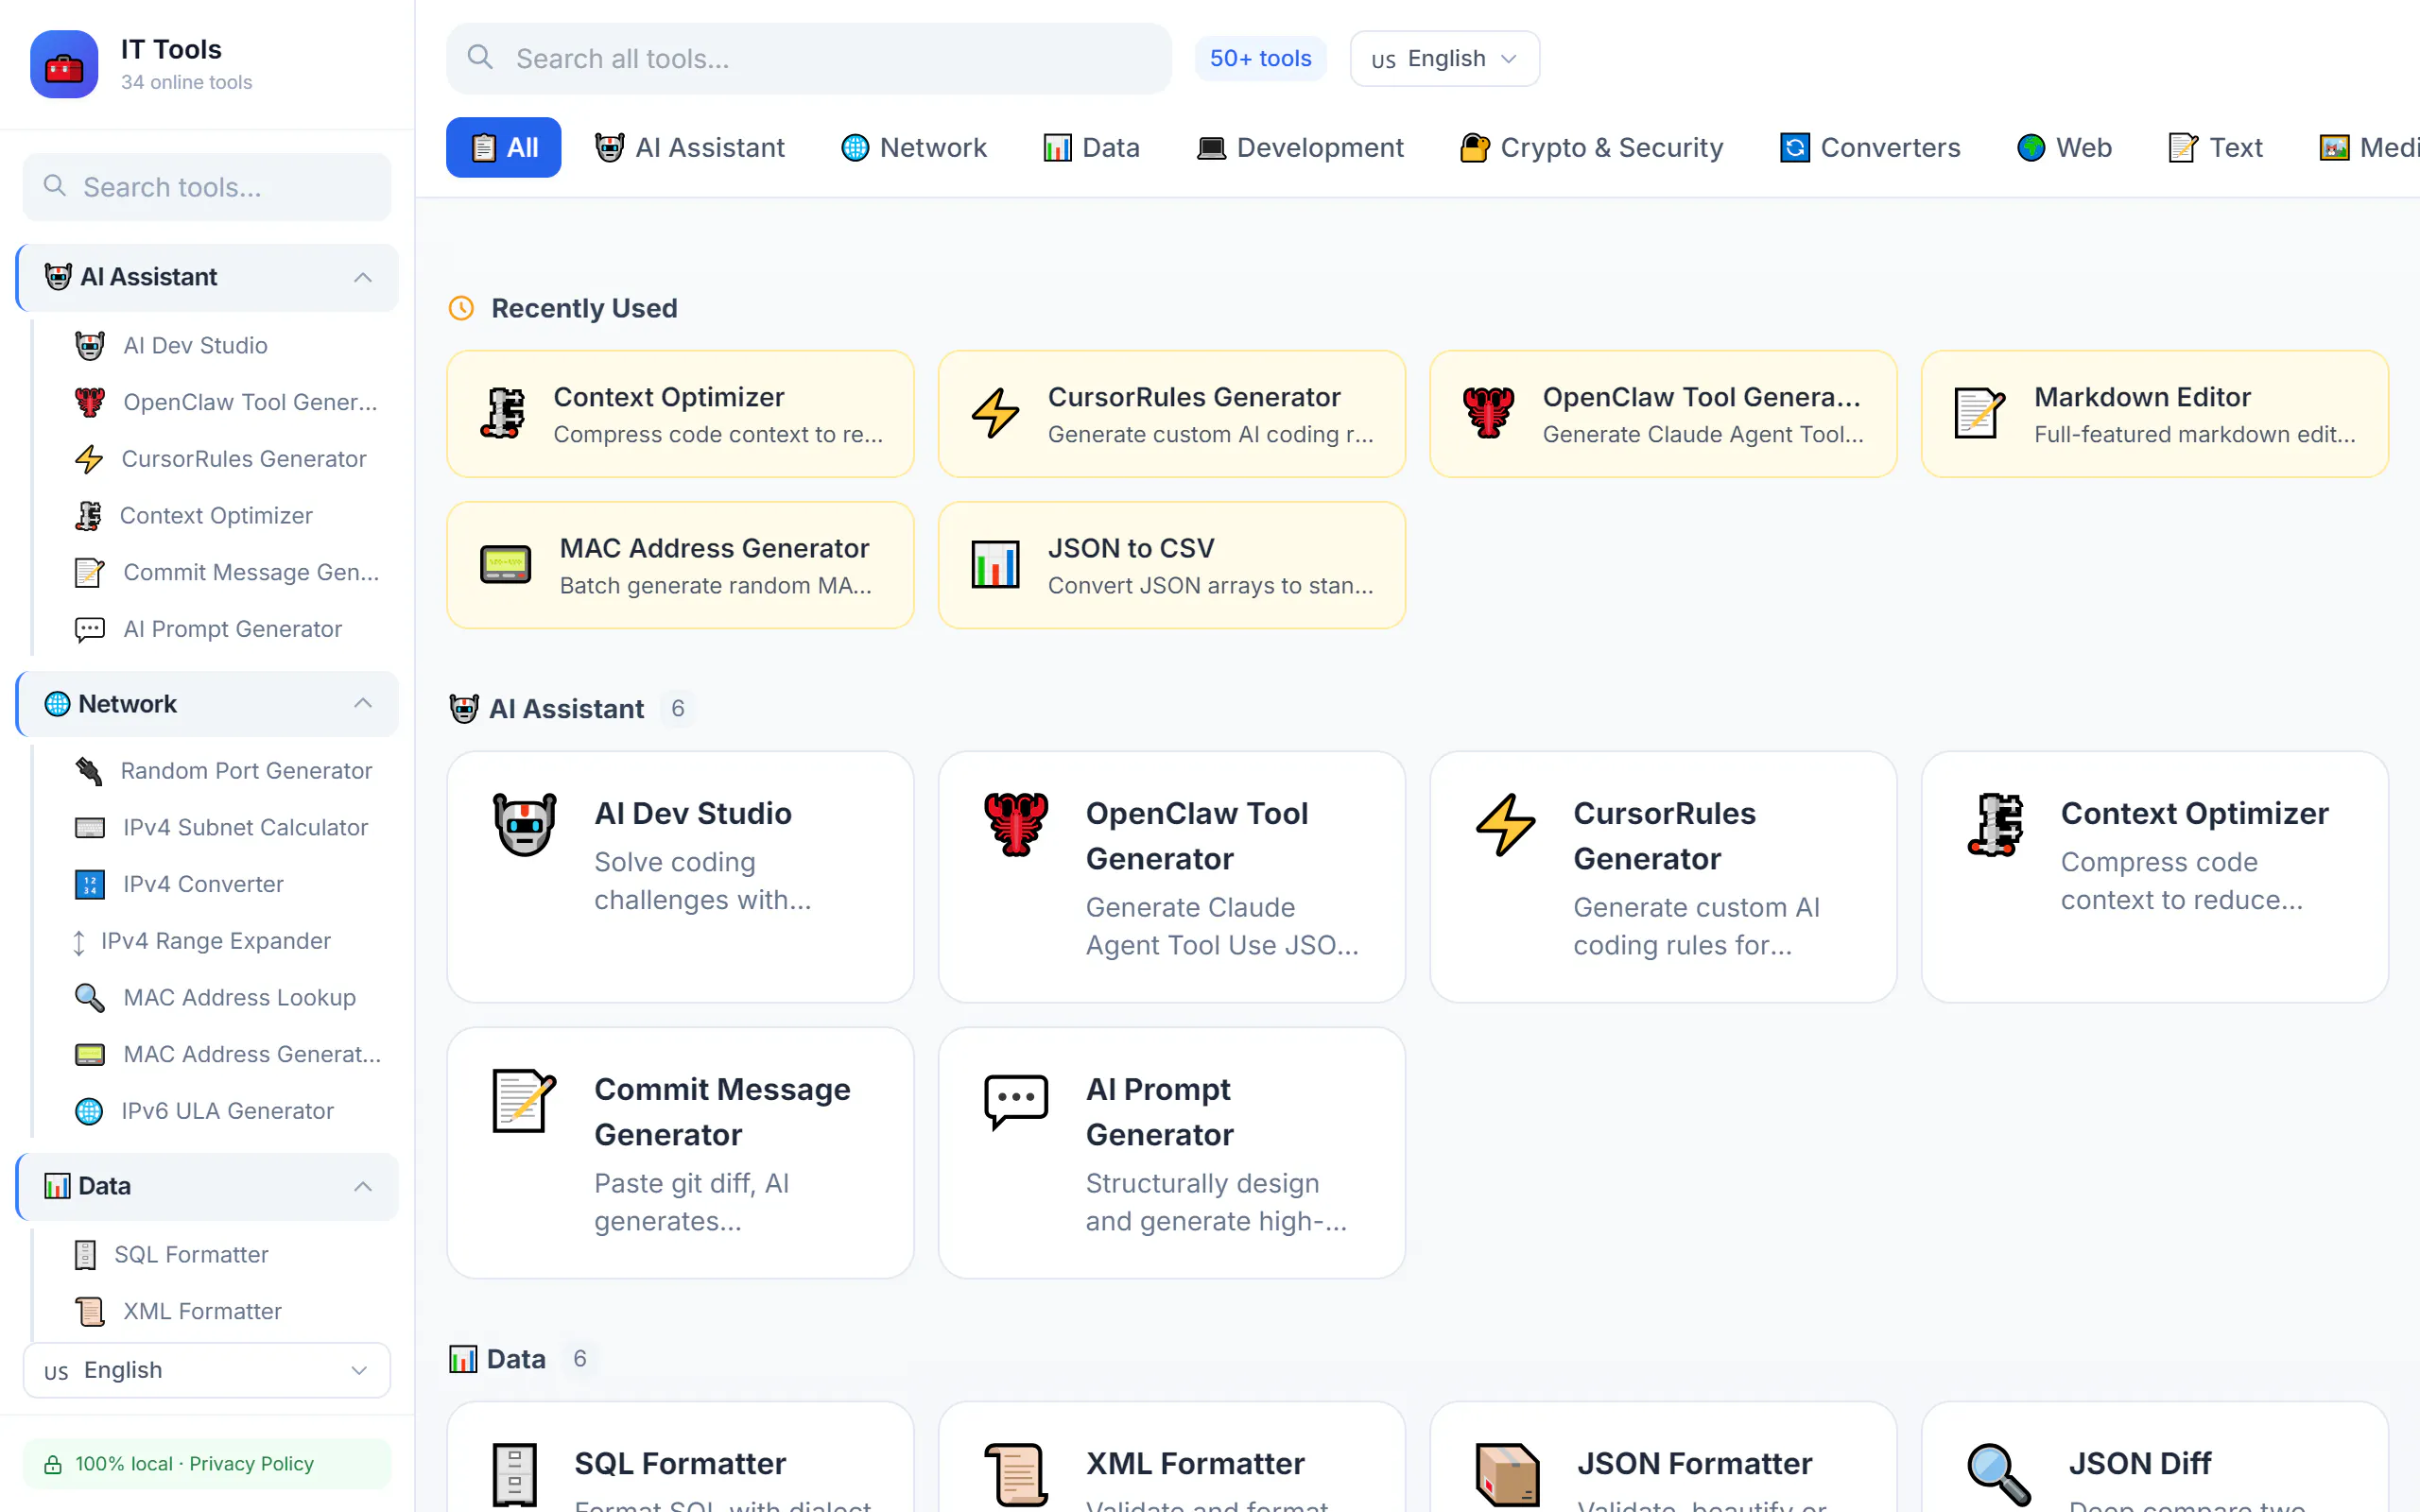Open recent CursorRules Generator card
Screen dimensions: 2420x1512
[1172, 414]
